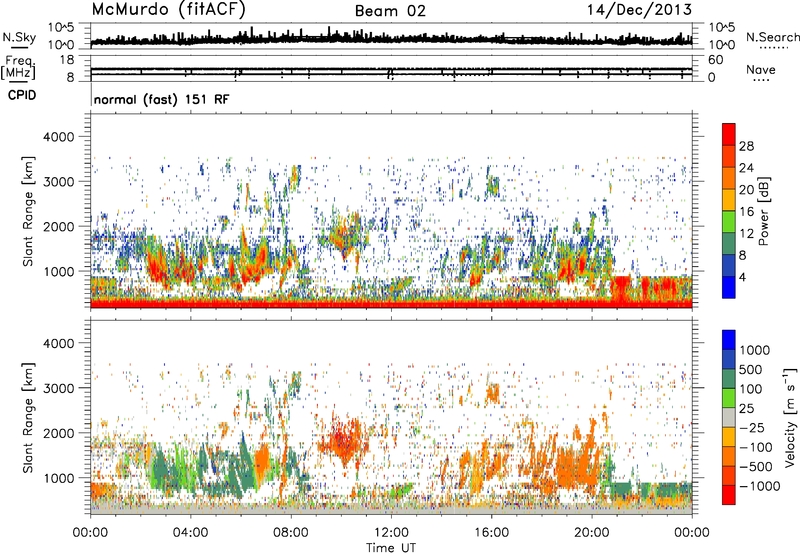Viewport: 800px width, 554px height.
Task: Click the "N.Search" legend label
Action: (x=772, y=37)
